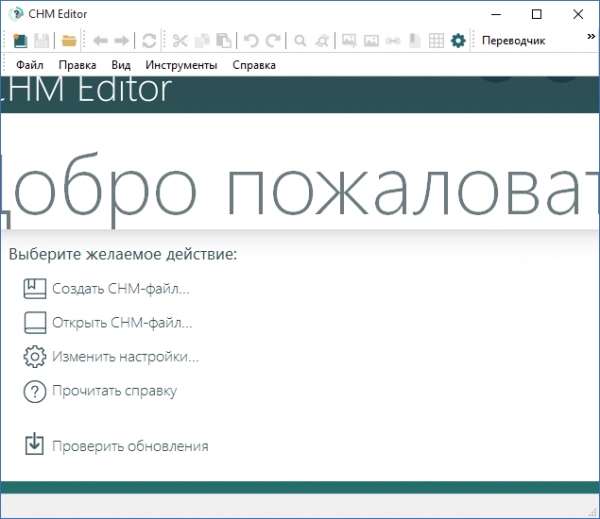Click the Copy icon in toolbar
Viewport: 600px width, 519px height.
click(x=202, y=41)
